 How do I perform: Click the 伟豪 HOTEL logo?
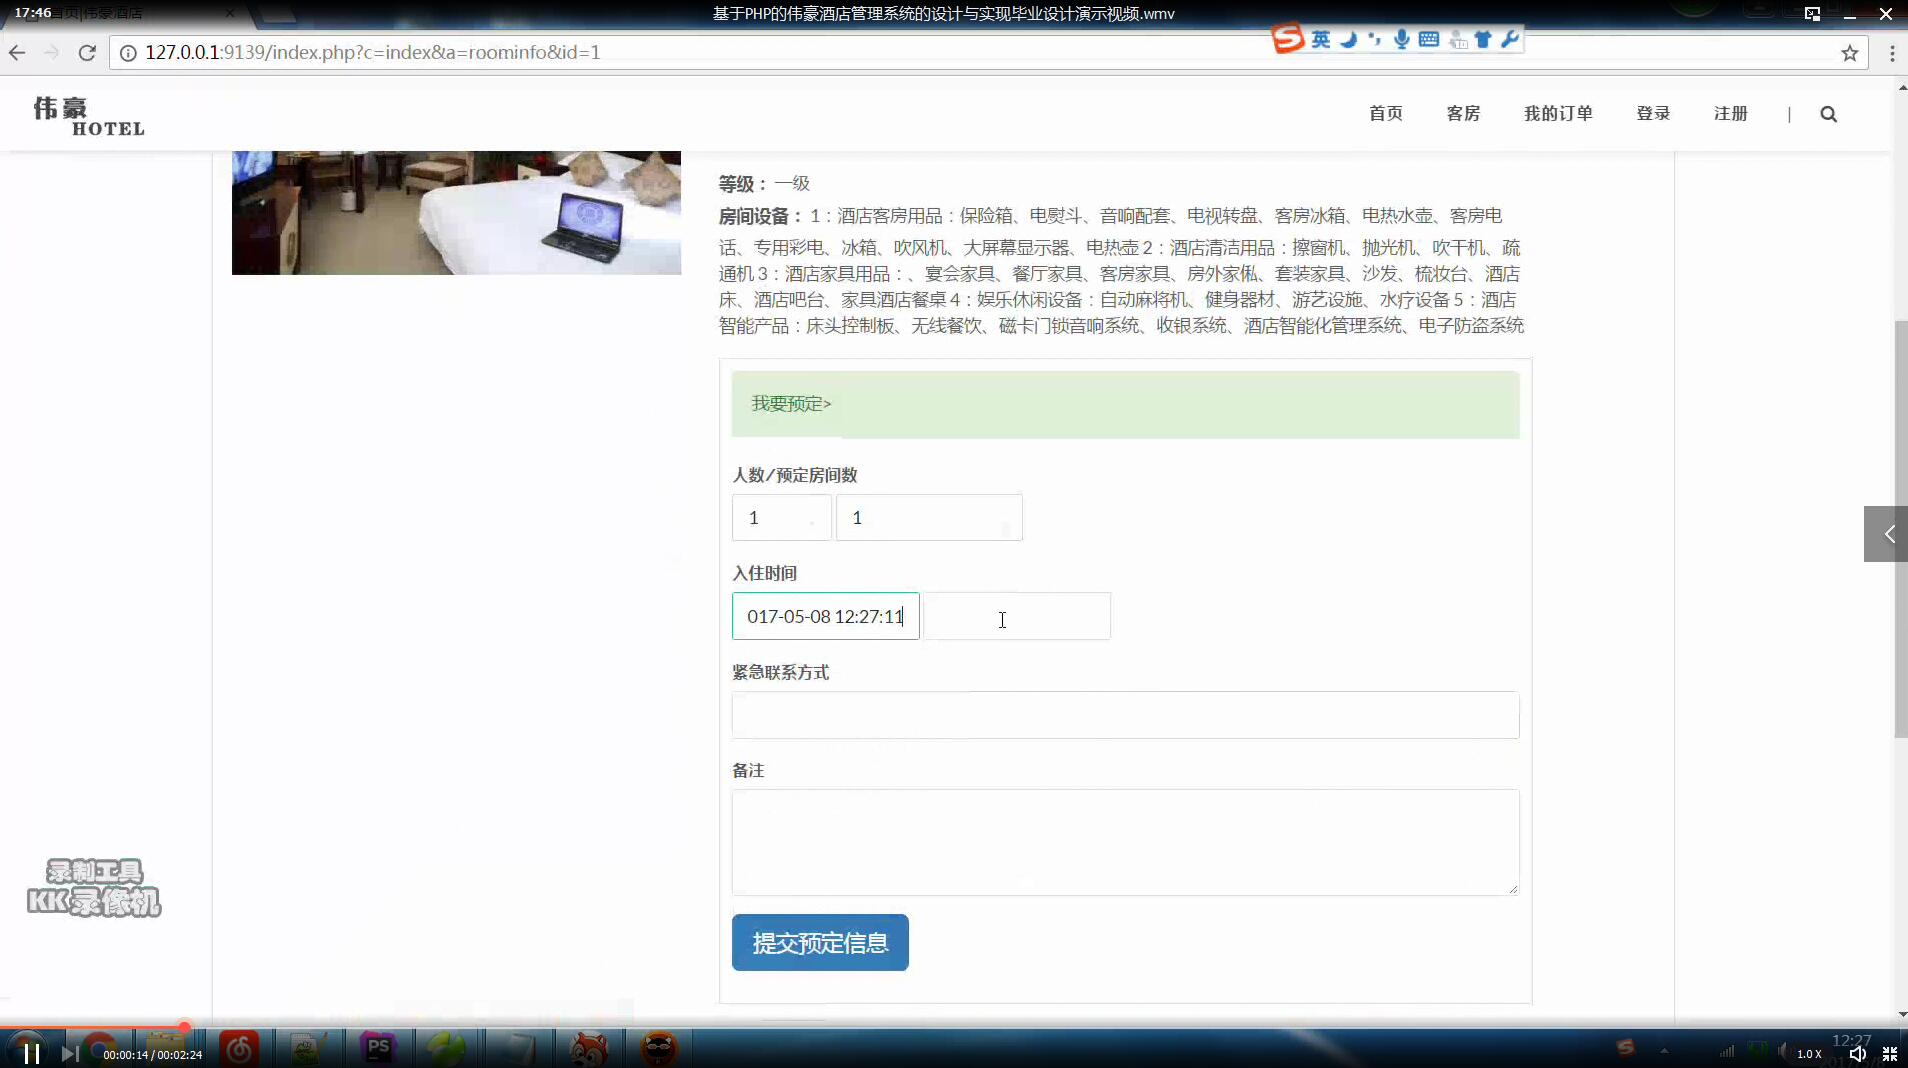click(89, 116)
